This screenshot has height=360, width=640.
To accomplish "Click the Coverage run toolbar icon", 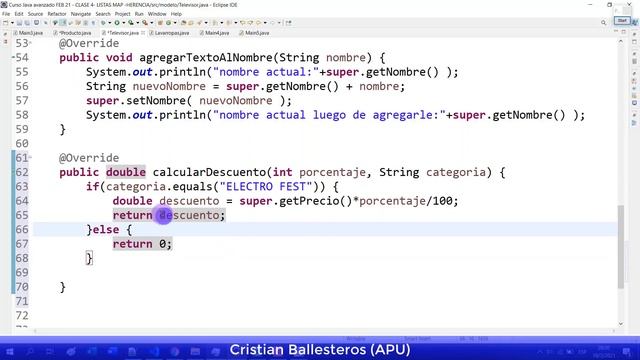I will click(131, 23).
